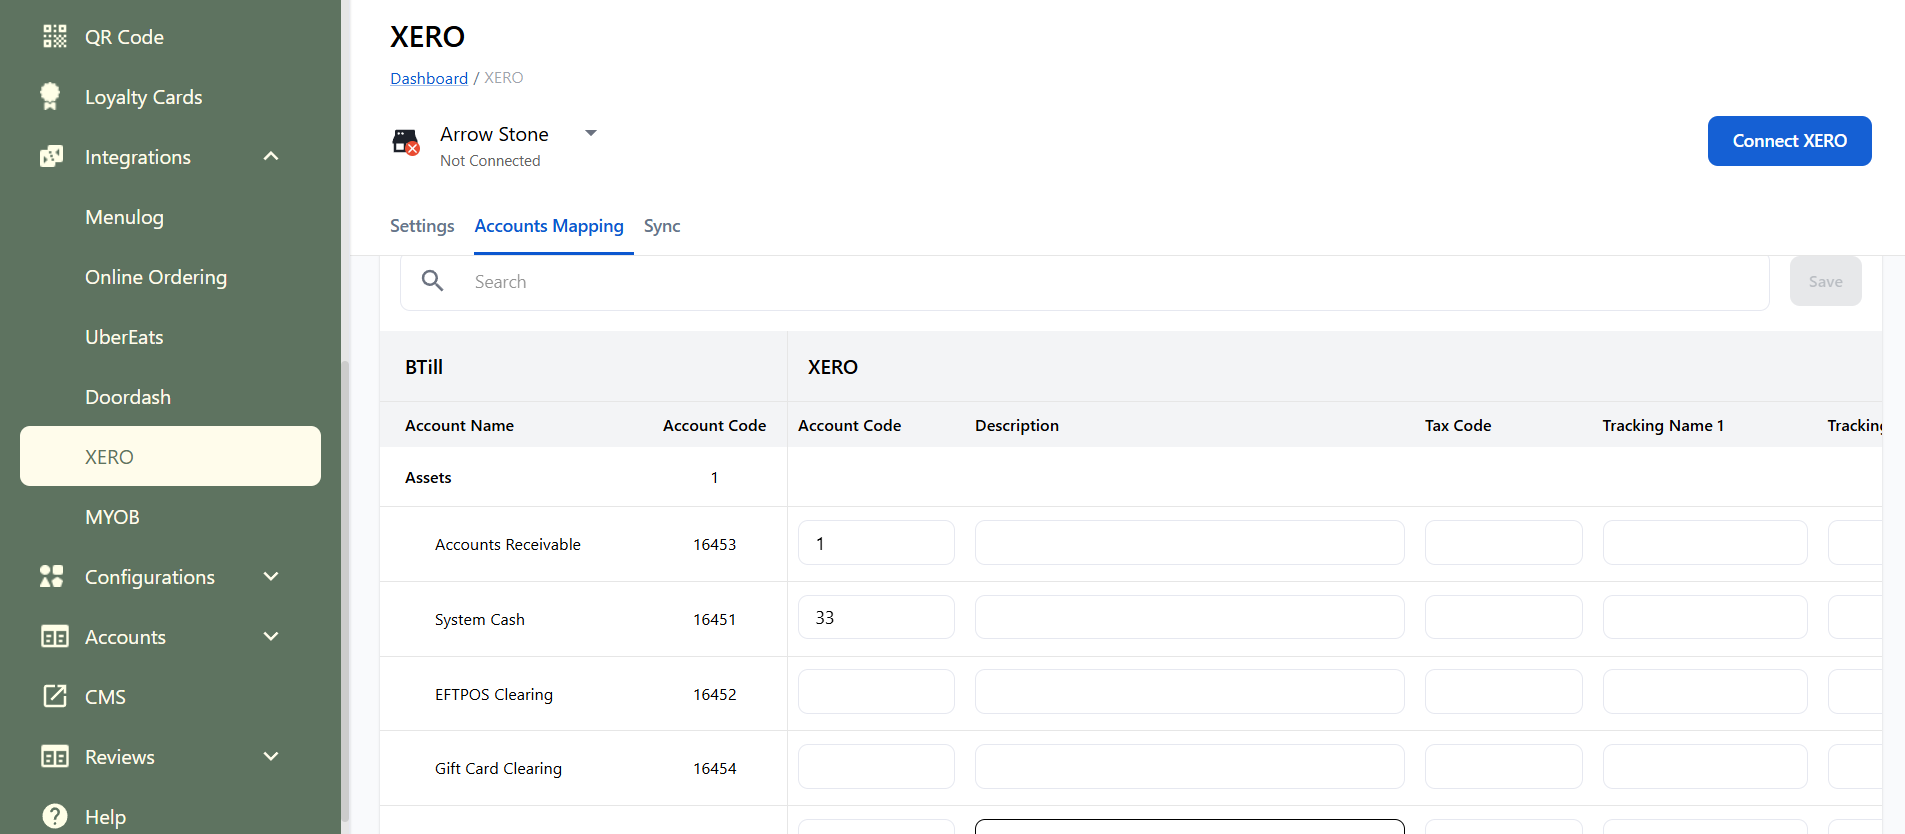Open CMS menu item
The image size is (1905, 834).
click(x=105, y=697)
